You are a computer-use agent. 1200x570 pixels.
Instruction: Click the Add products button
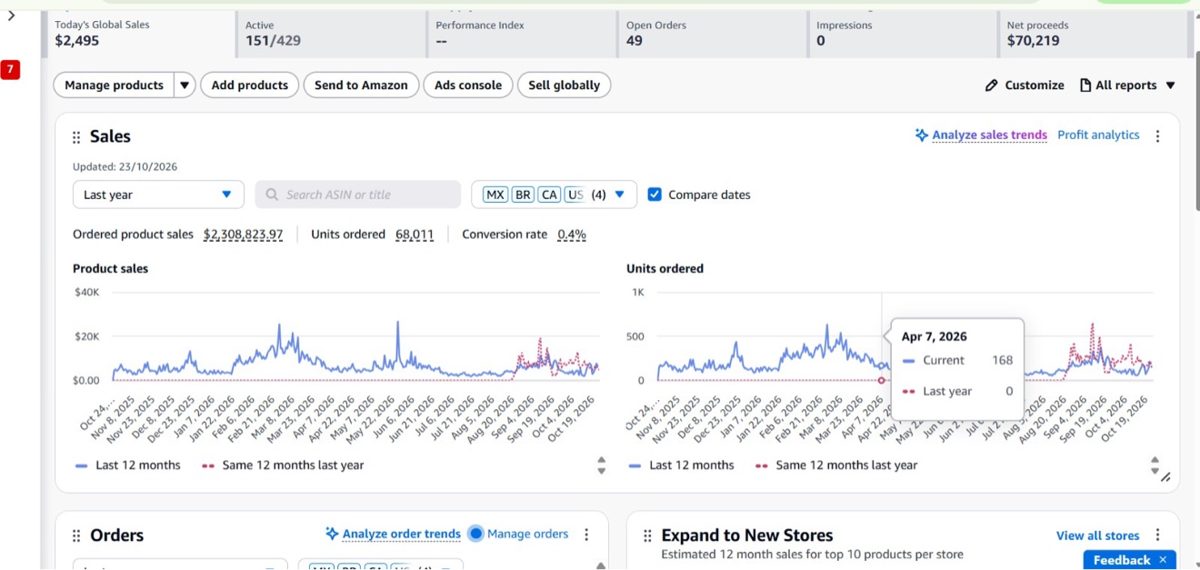[250, 86]
